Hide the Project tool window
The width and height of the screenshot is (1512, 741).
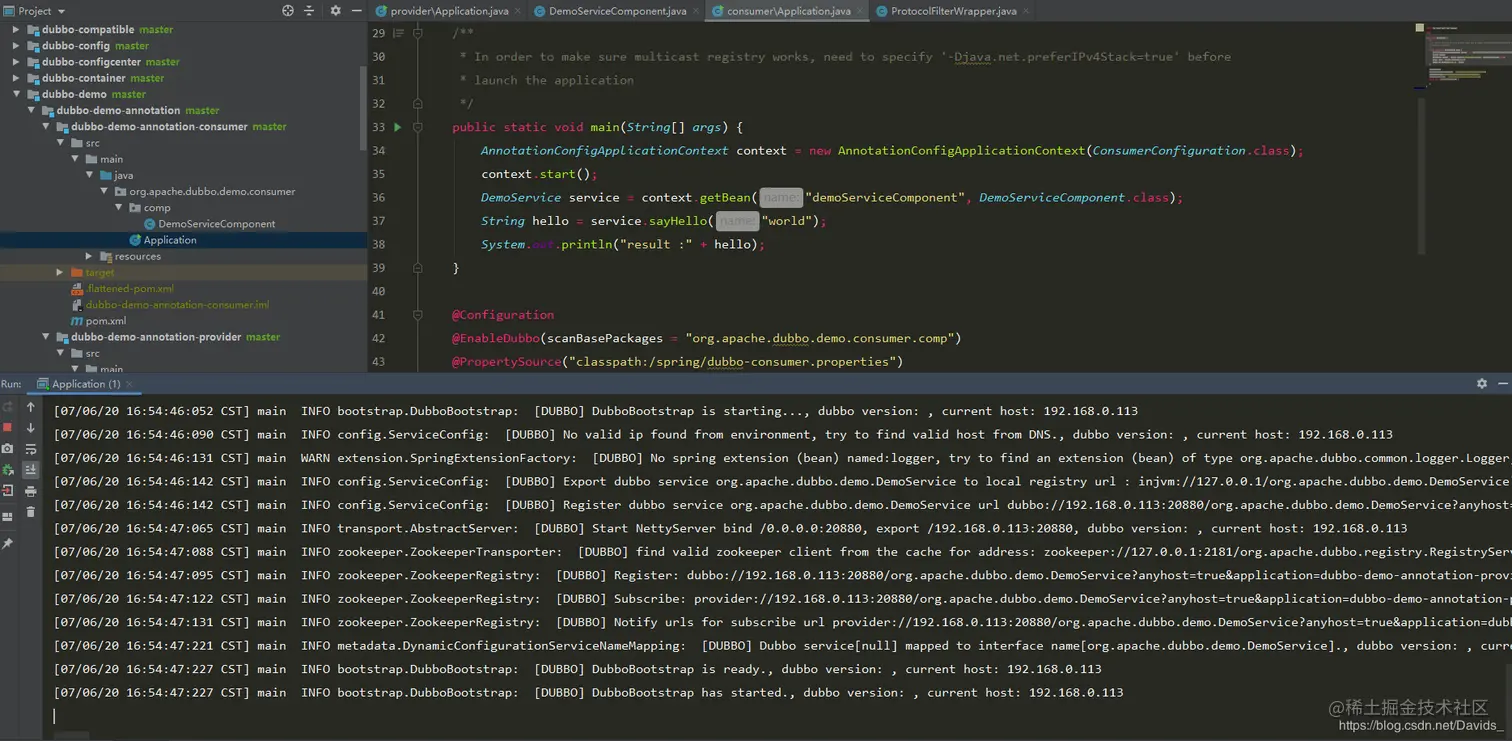pyautogui.click(x=357, y=11)
